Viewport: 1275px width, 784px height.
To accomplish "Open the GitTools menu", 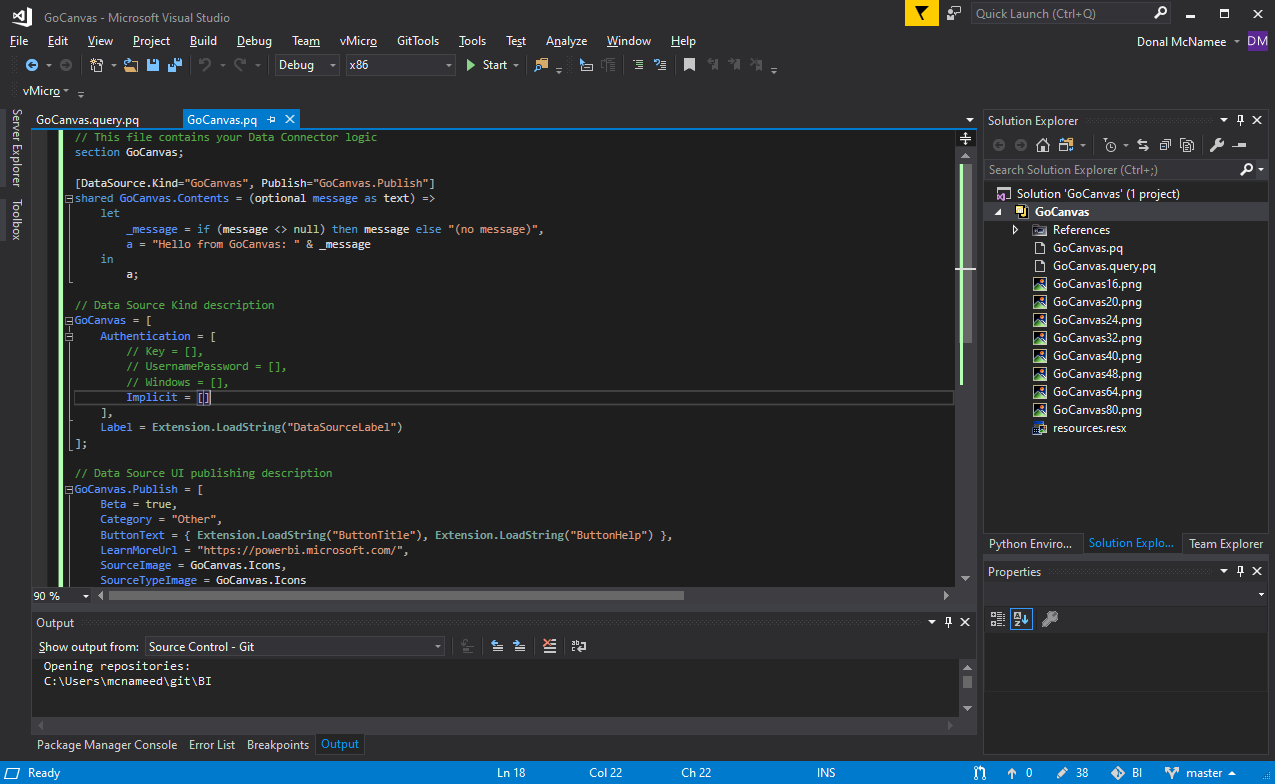I will tap(418, 41).
